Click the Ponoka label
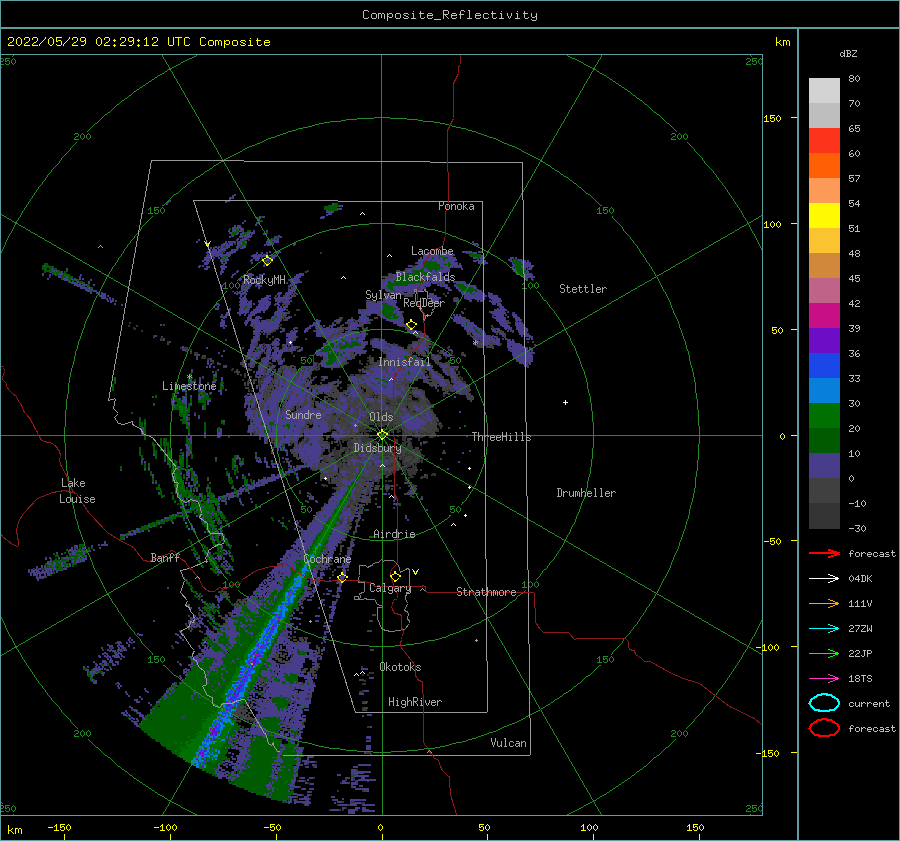900x841 pixels. 456,206
